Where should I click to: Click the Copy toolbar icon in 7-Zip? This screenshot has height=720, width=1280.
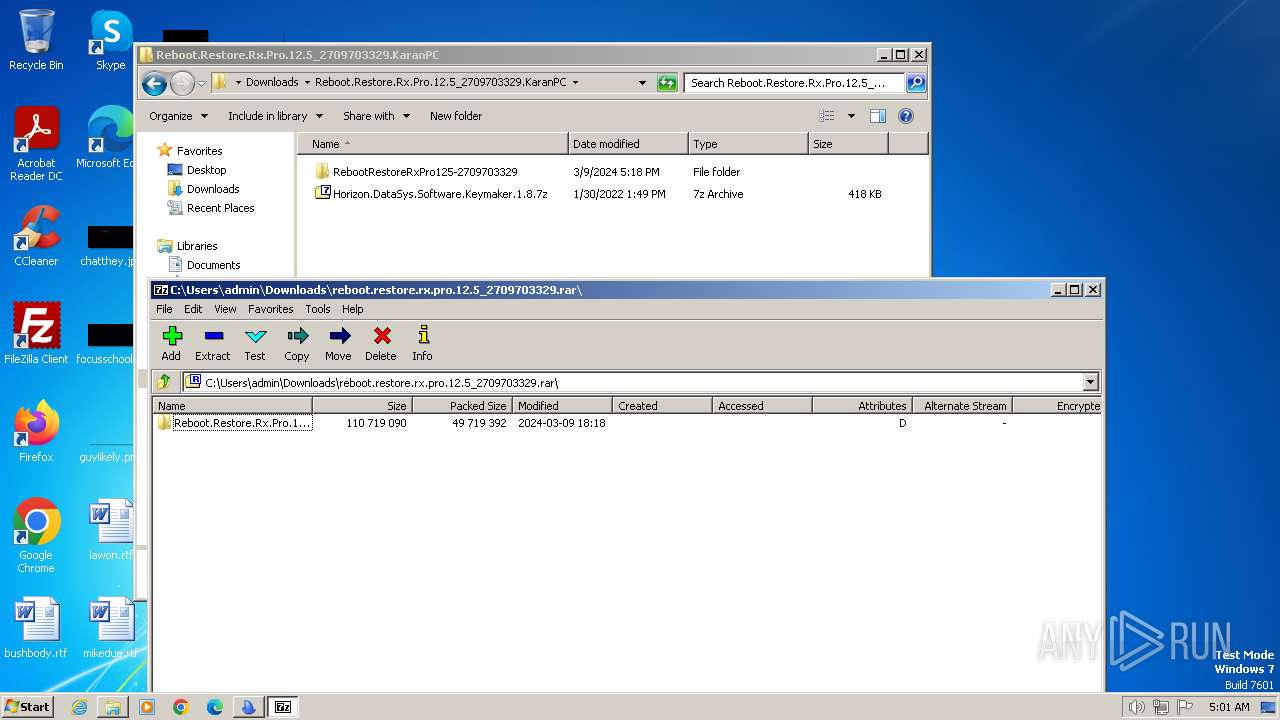pos(297,343)
